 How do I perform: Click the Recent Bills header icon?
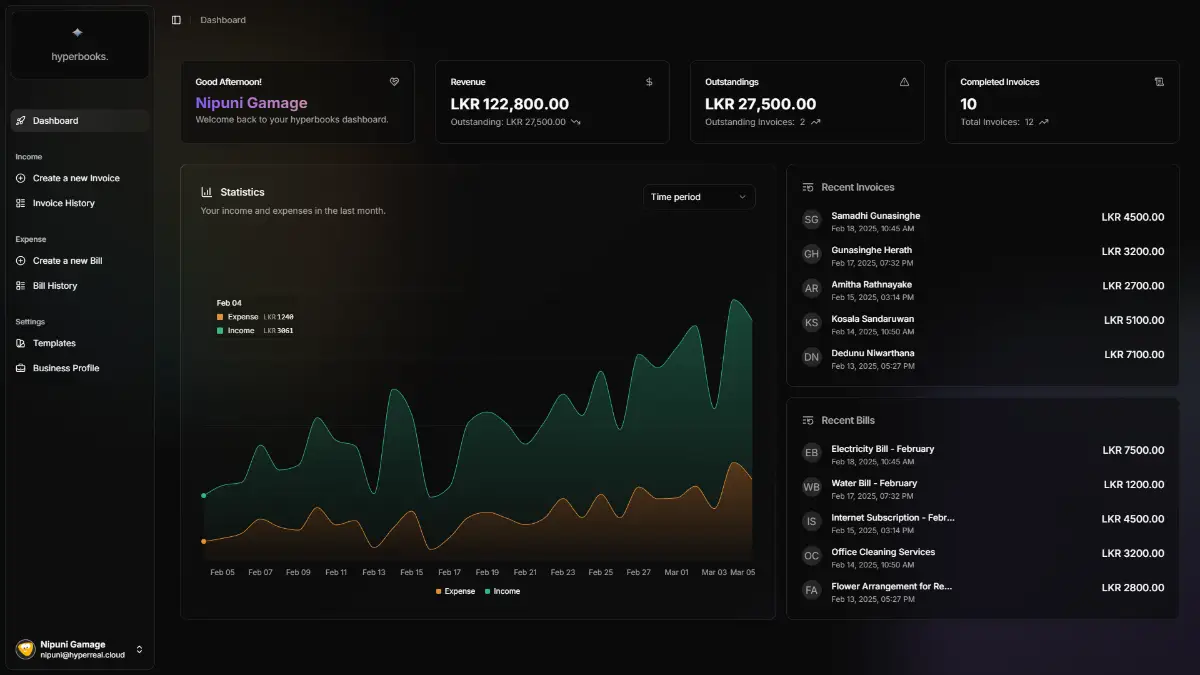(808, 420)
